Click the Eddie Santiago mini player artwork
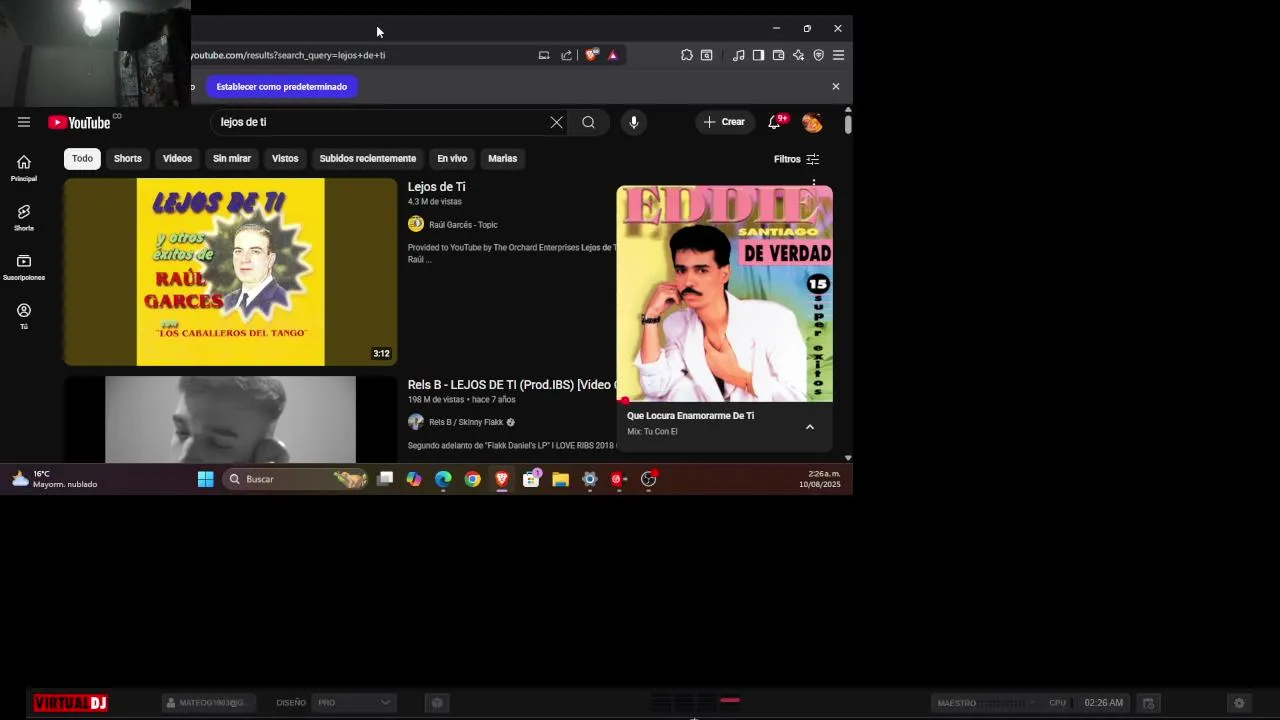The height and width of the screenshot is (720, 1280). (724, 294)
